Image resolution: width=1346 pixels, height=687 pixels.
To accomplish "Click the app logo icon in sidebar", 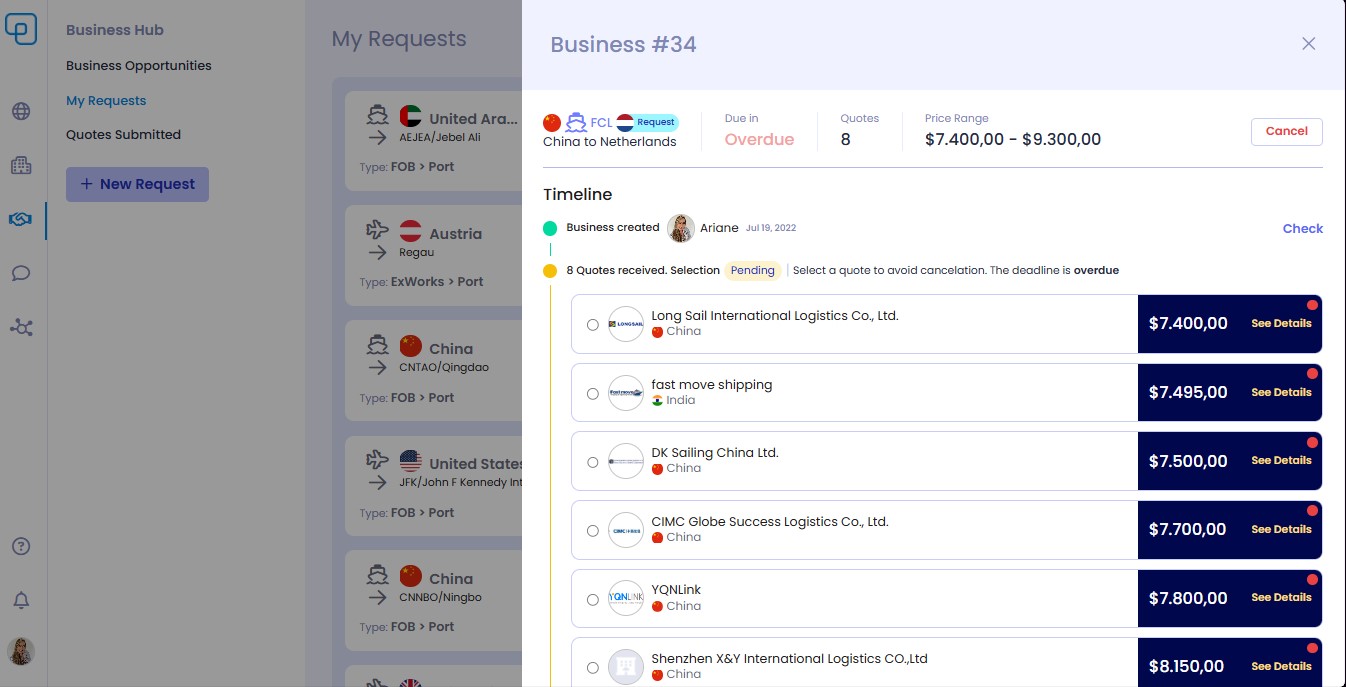I will point(21,28).
